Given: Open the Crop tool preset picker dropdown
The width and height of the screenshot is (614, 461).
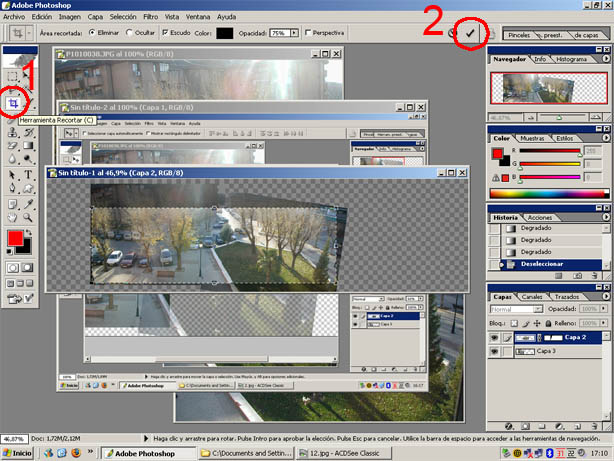Looking at the screenshot, I should coord(29,33).
